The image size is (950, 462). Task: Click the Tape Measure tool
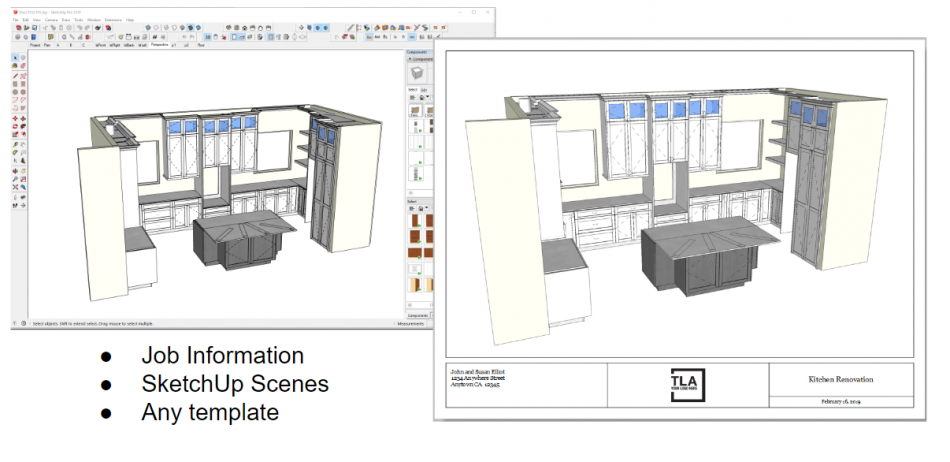(15, 144)
